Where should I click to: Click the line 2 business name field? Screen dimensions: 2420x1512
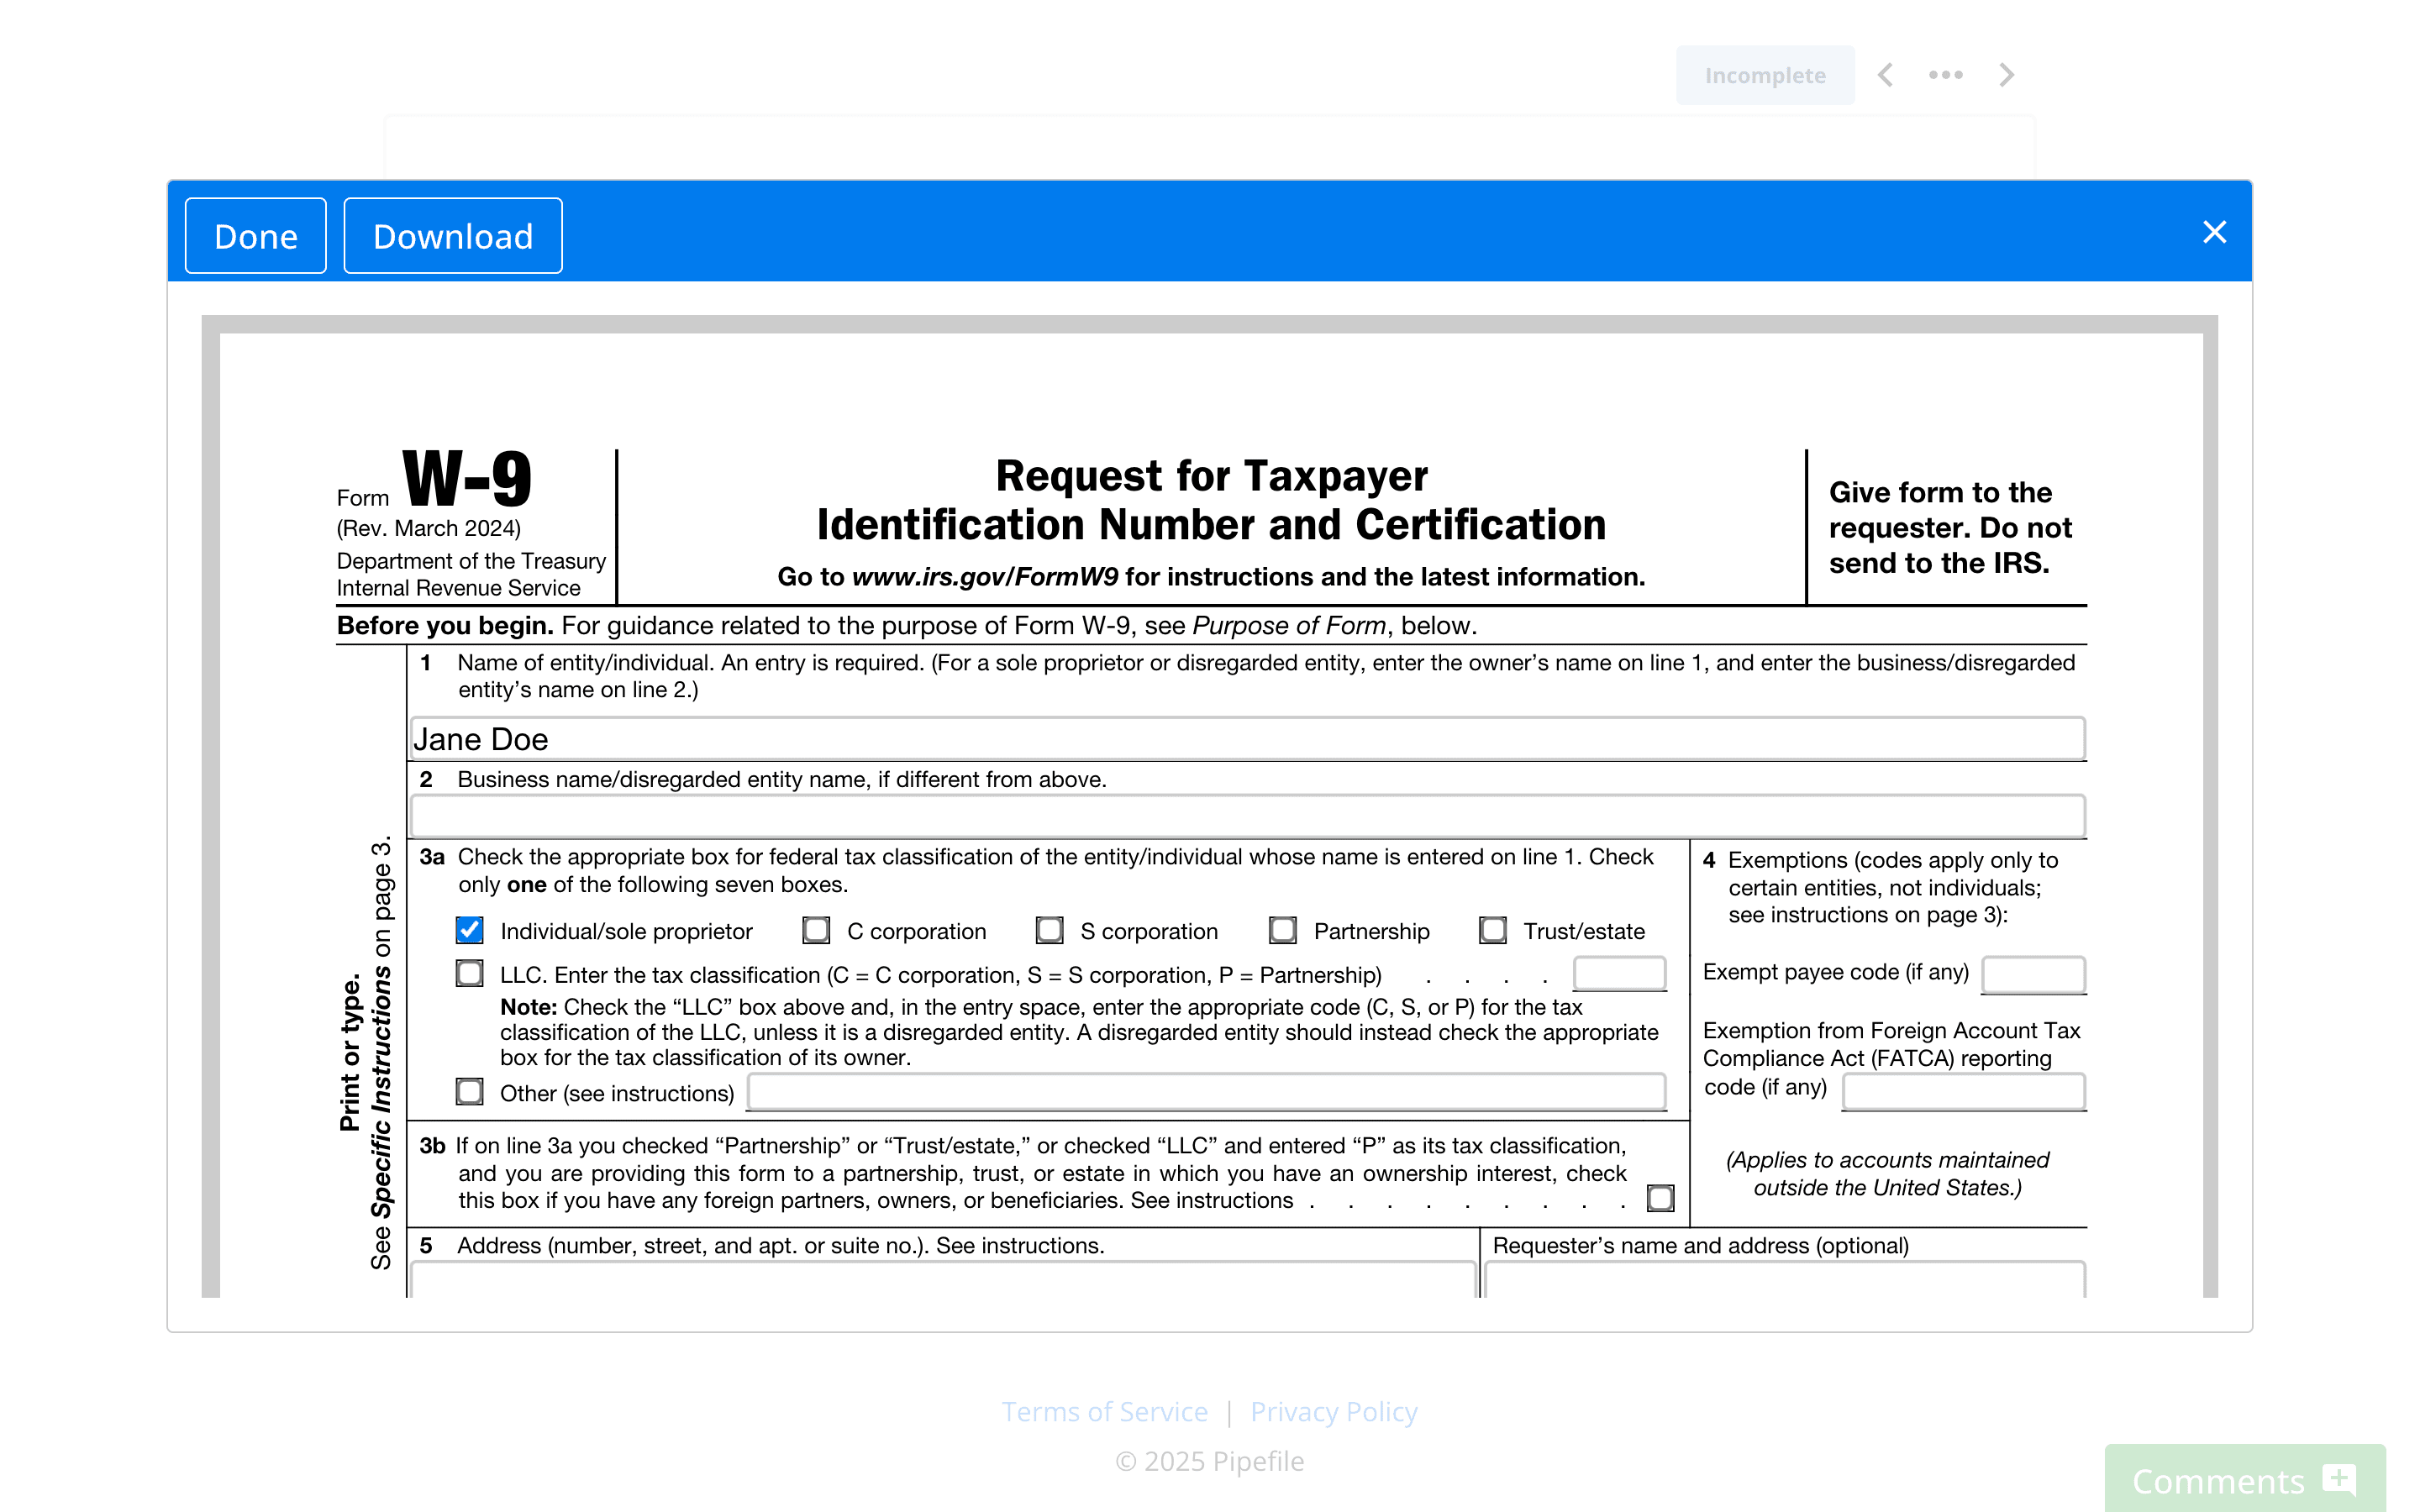tap(1248, 816)
